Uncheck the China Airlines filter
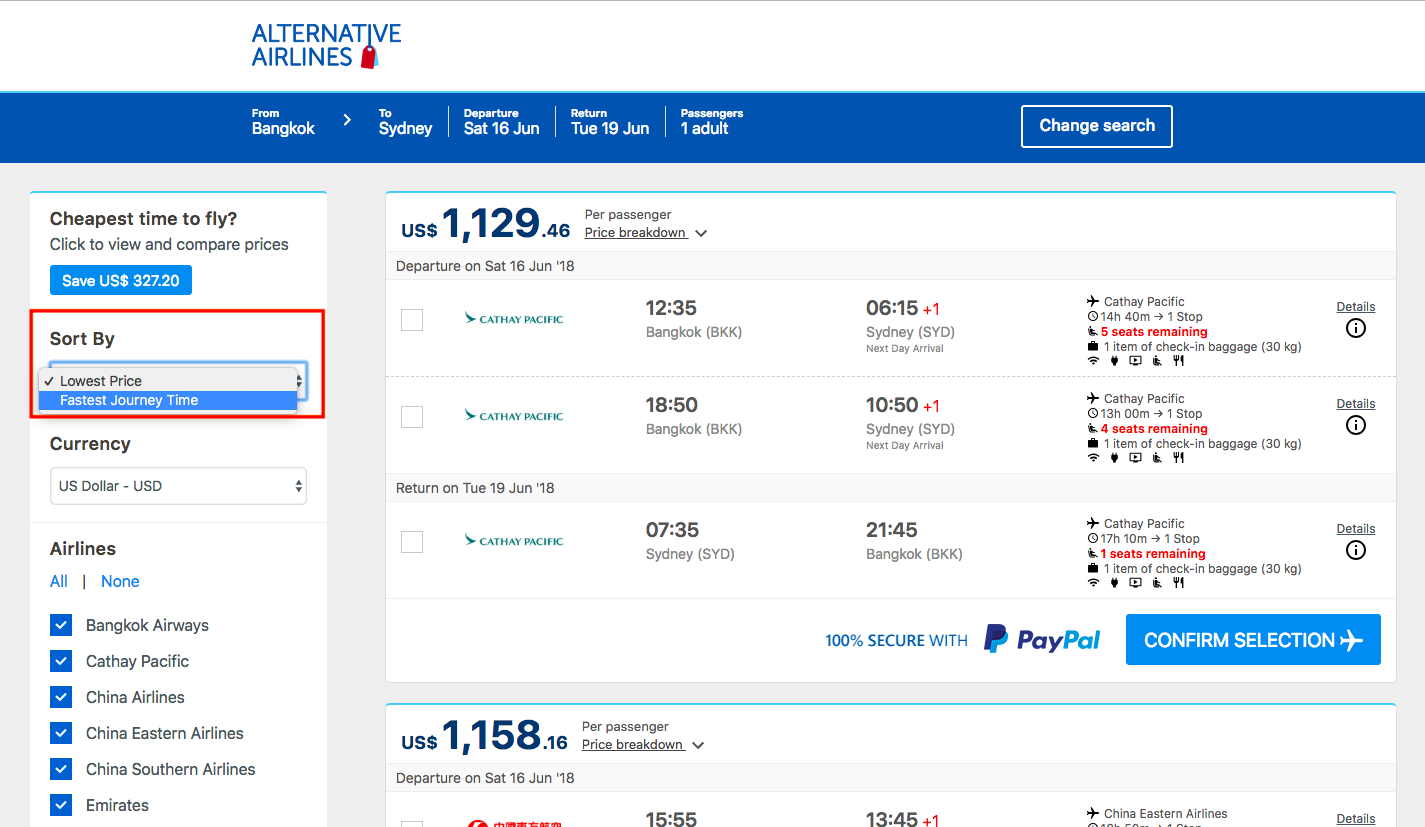 61,697
